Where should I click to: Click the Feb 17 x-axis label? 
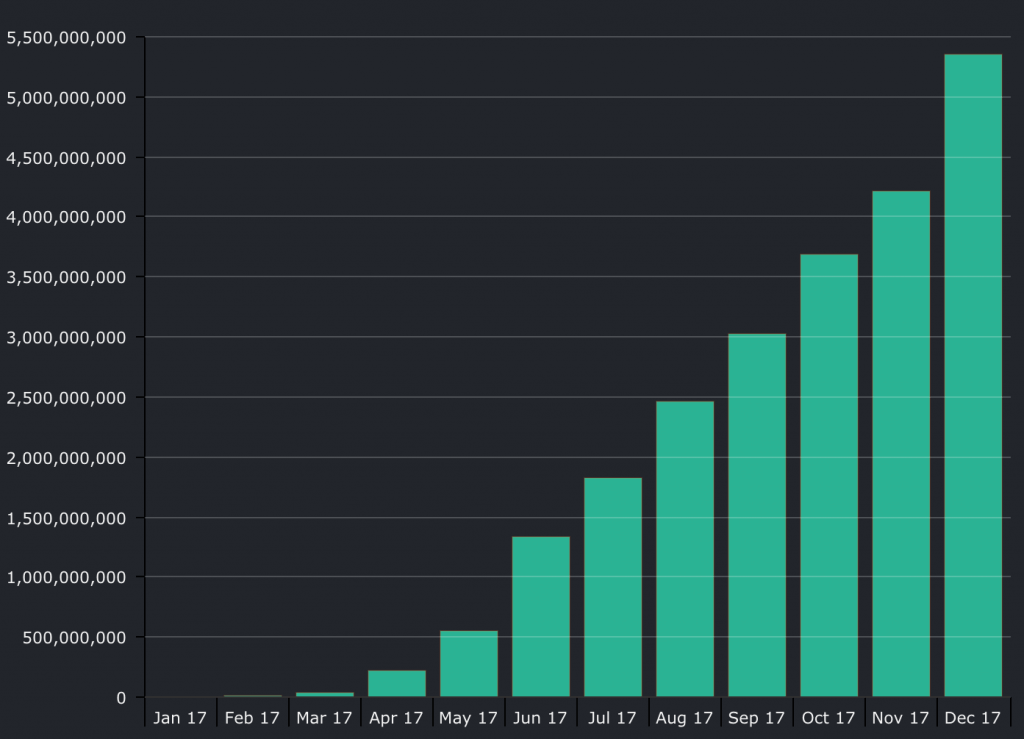point(252,718)
